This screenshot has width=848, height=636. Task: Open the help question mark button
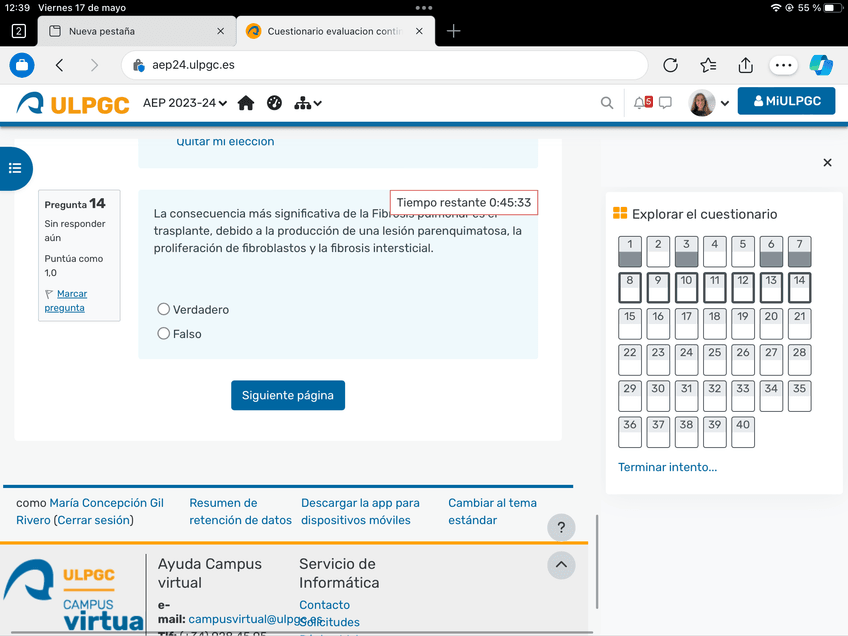[561, 527]
